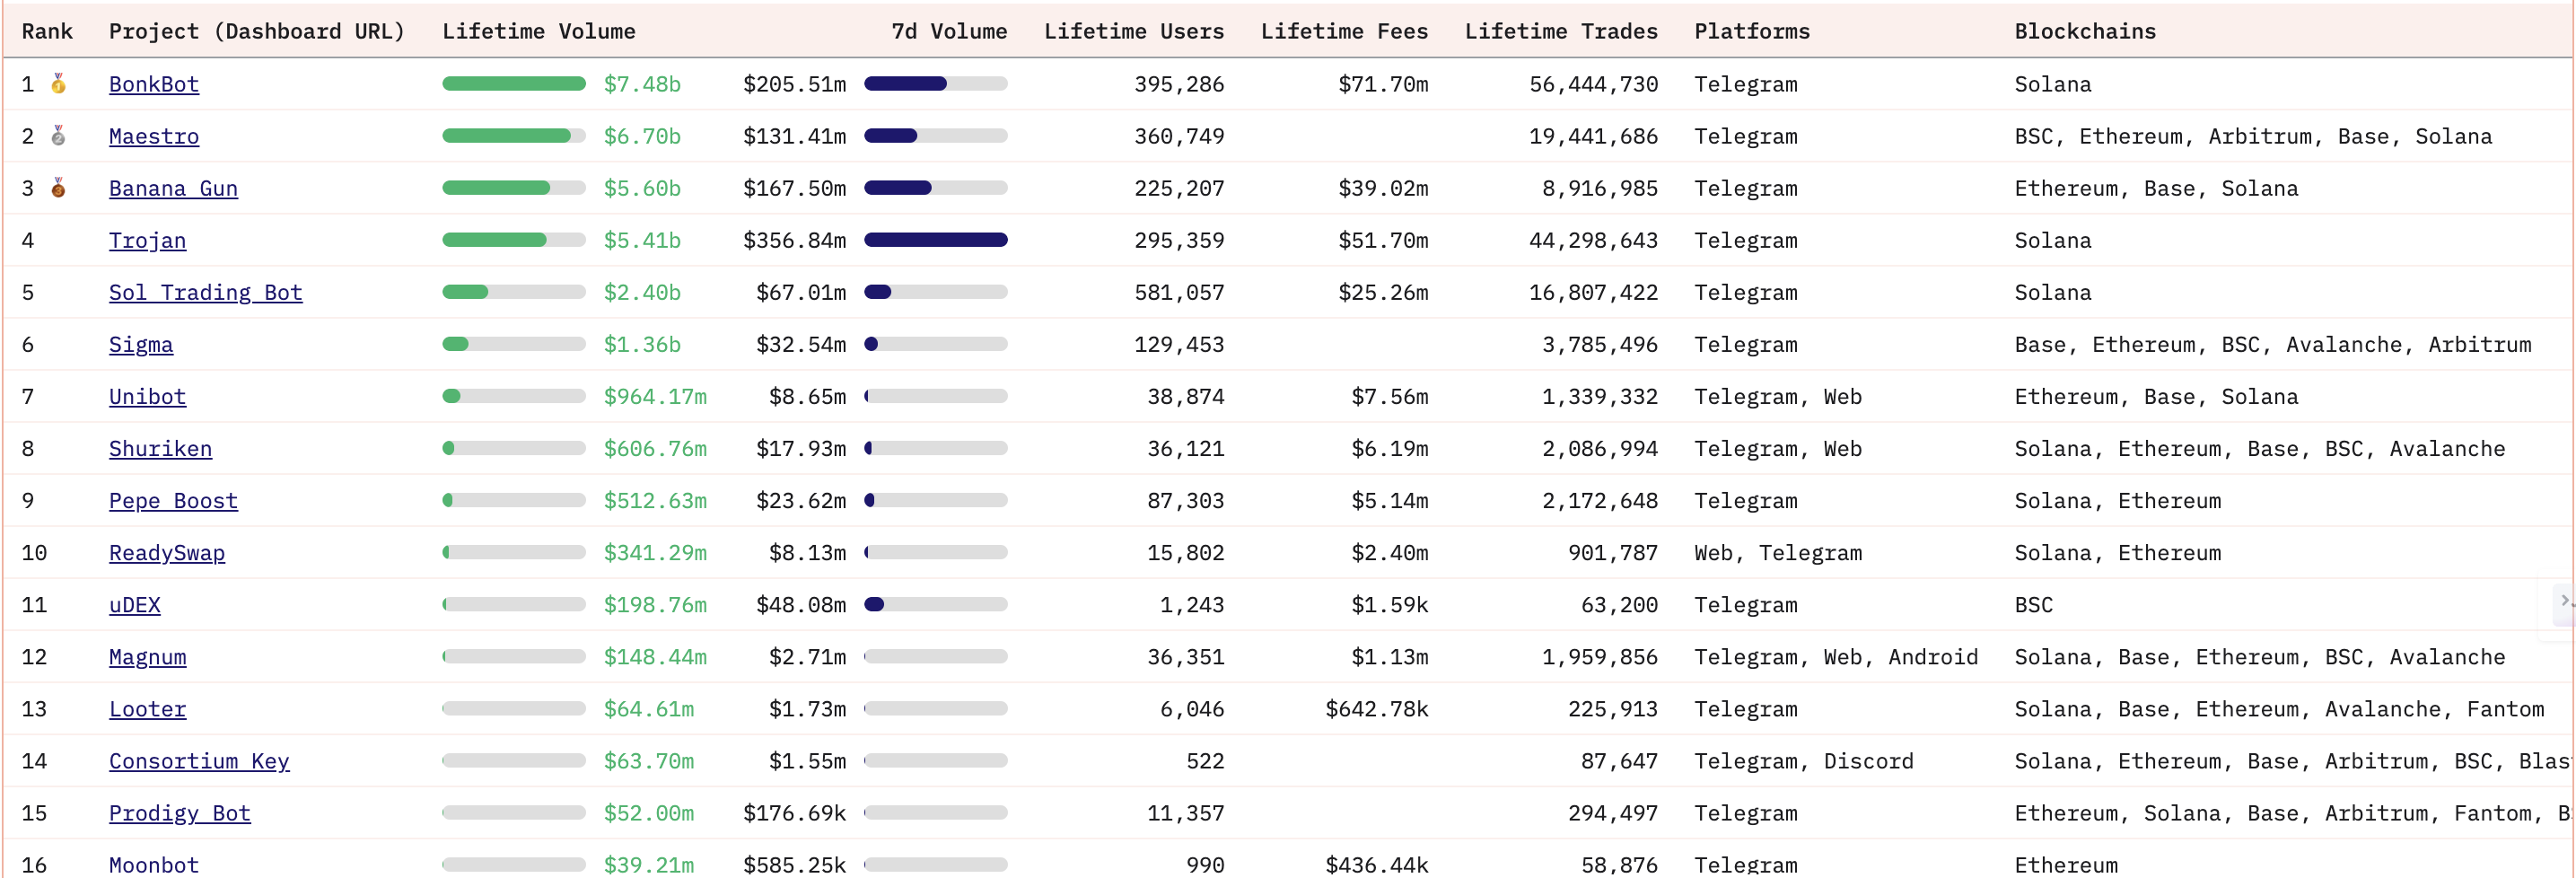Screen dimensions: 2576x878
Task: Click the Lifetime Users column header
Action: (x=1133, y=31)
